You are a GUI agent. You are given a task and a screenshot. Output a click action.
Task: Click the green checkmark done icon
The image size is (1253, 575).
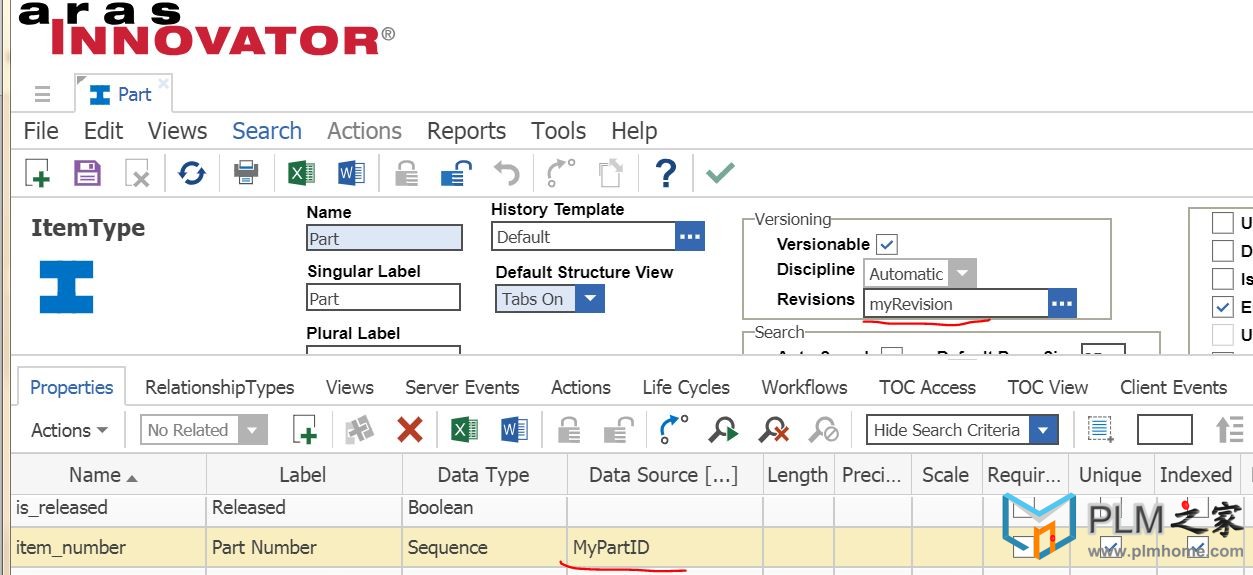pyautogui.click(x=719, y=173)
